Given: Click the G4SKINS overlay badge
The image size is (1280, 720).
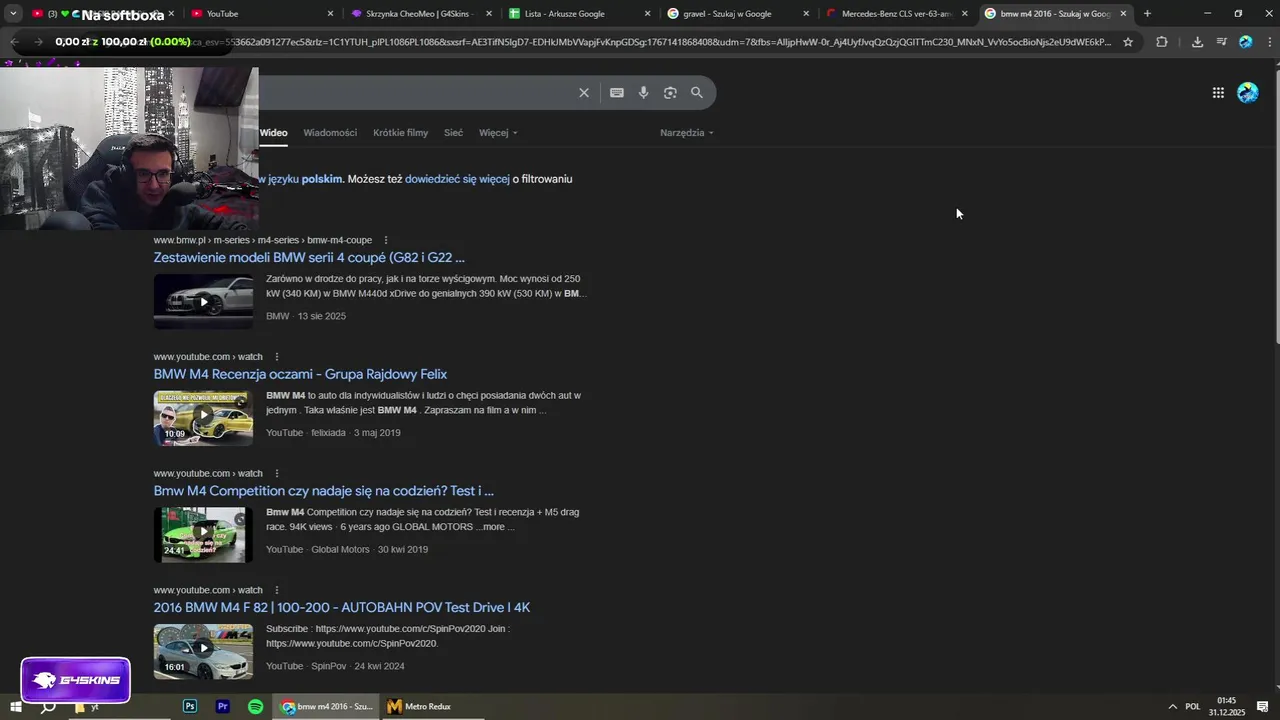Looking at the screenshot, I should tap(76, 680).
